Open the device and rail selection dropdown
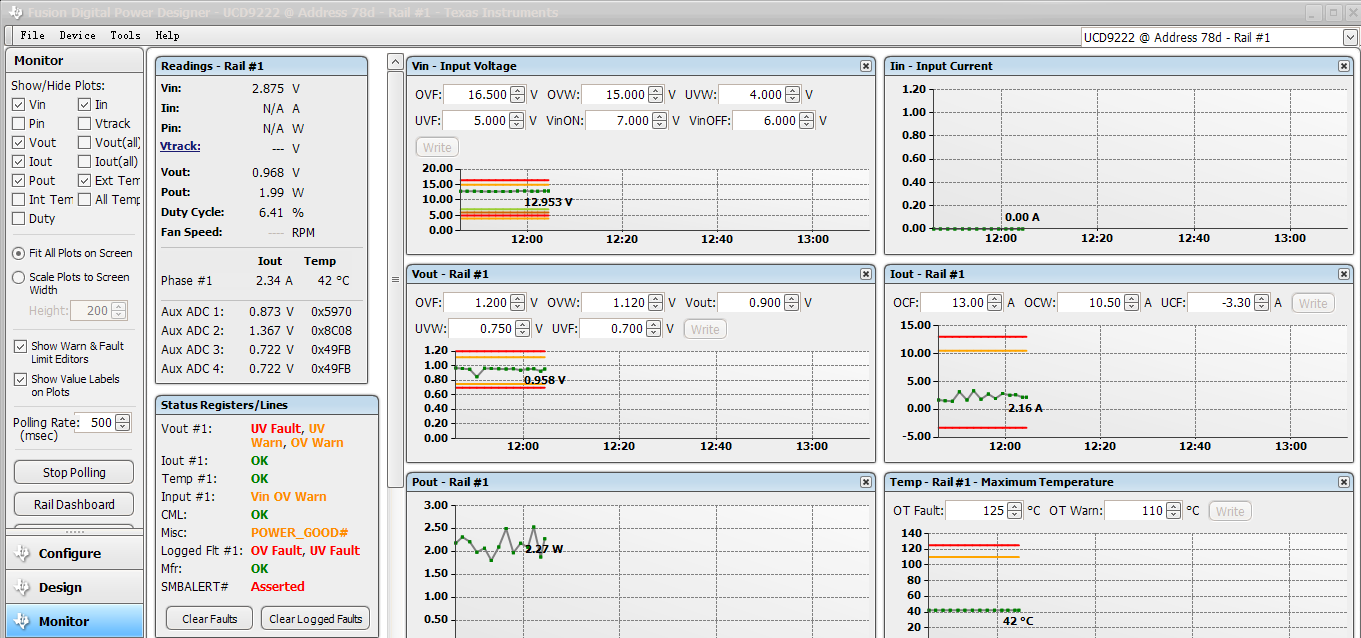 (x=1349, y=37)
